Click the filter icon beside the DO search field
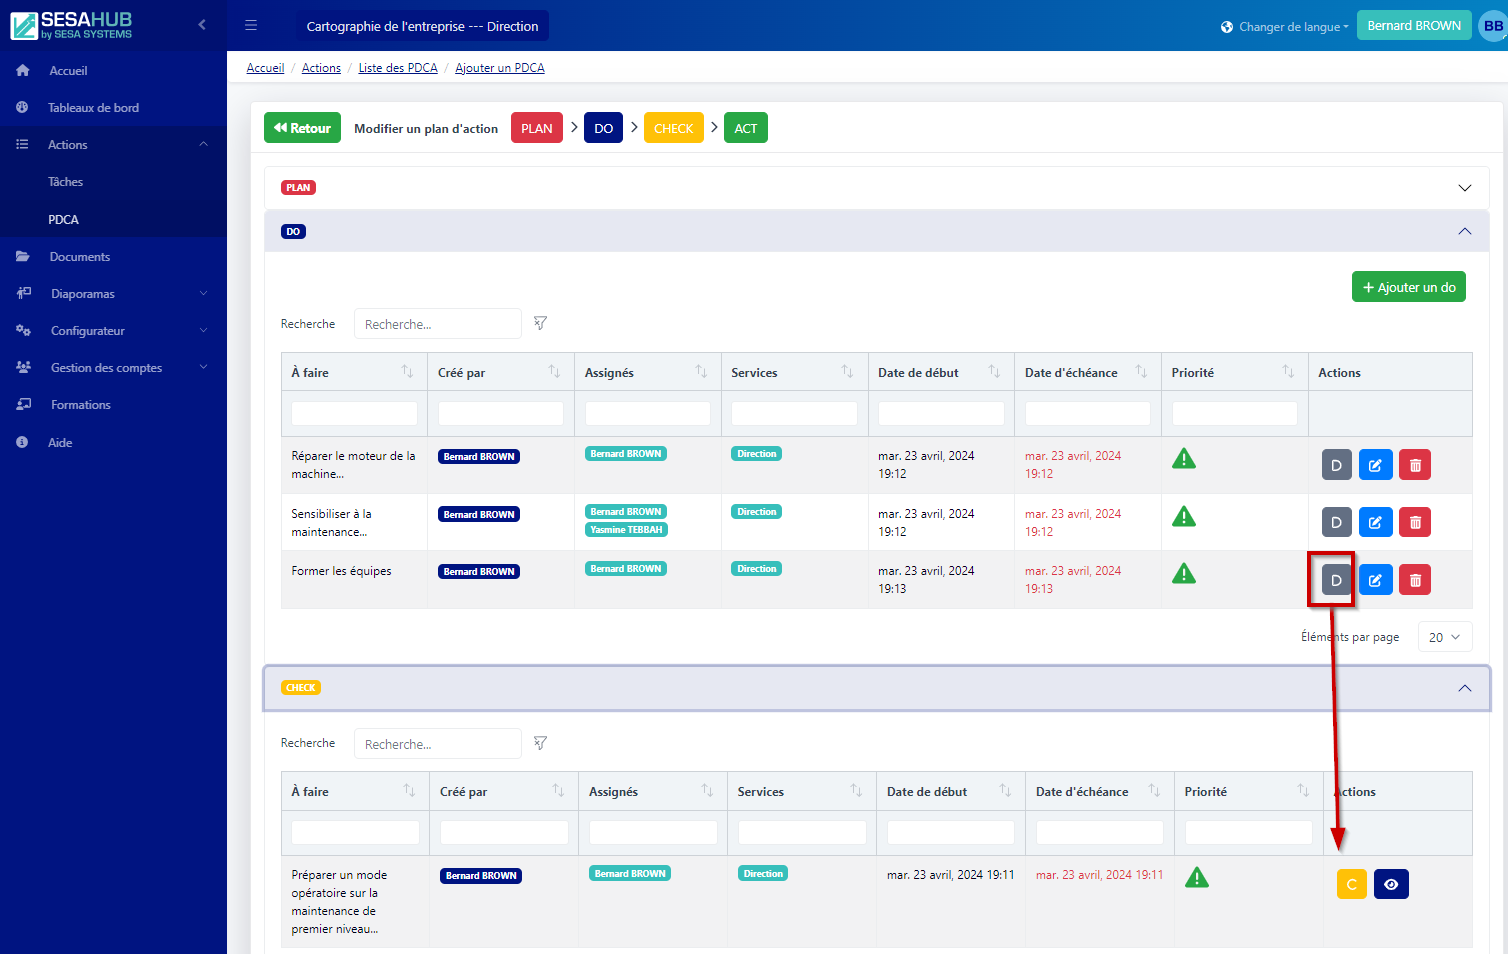 click(x=540, y=323)
